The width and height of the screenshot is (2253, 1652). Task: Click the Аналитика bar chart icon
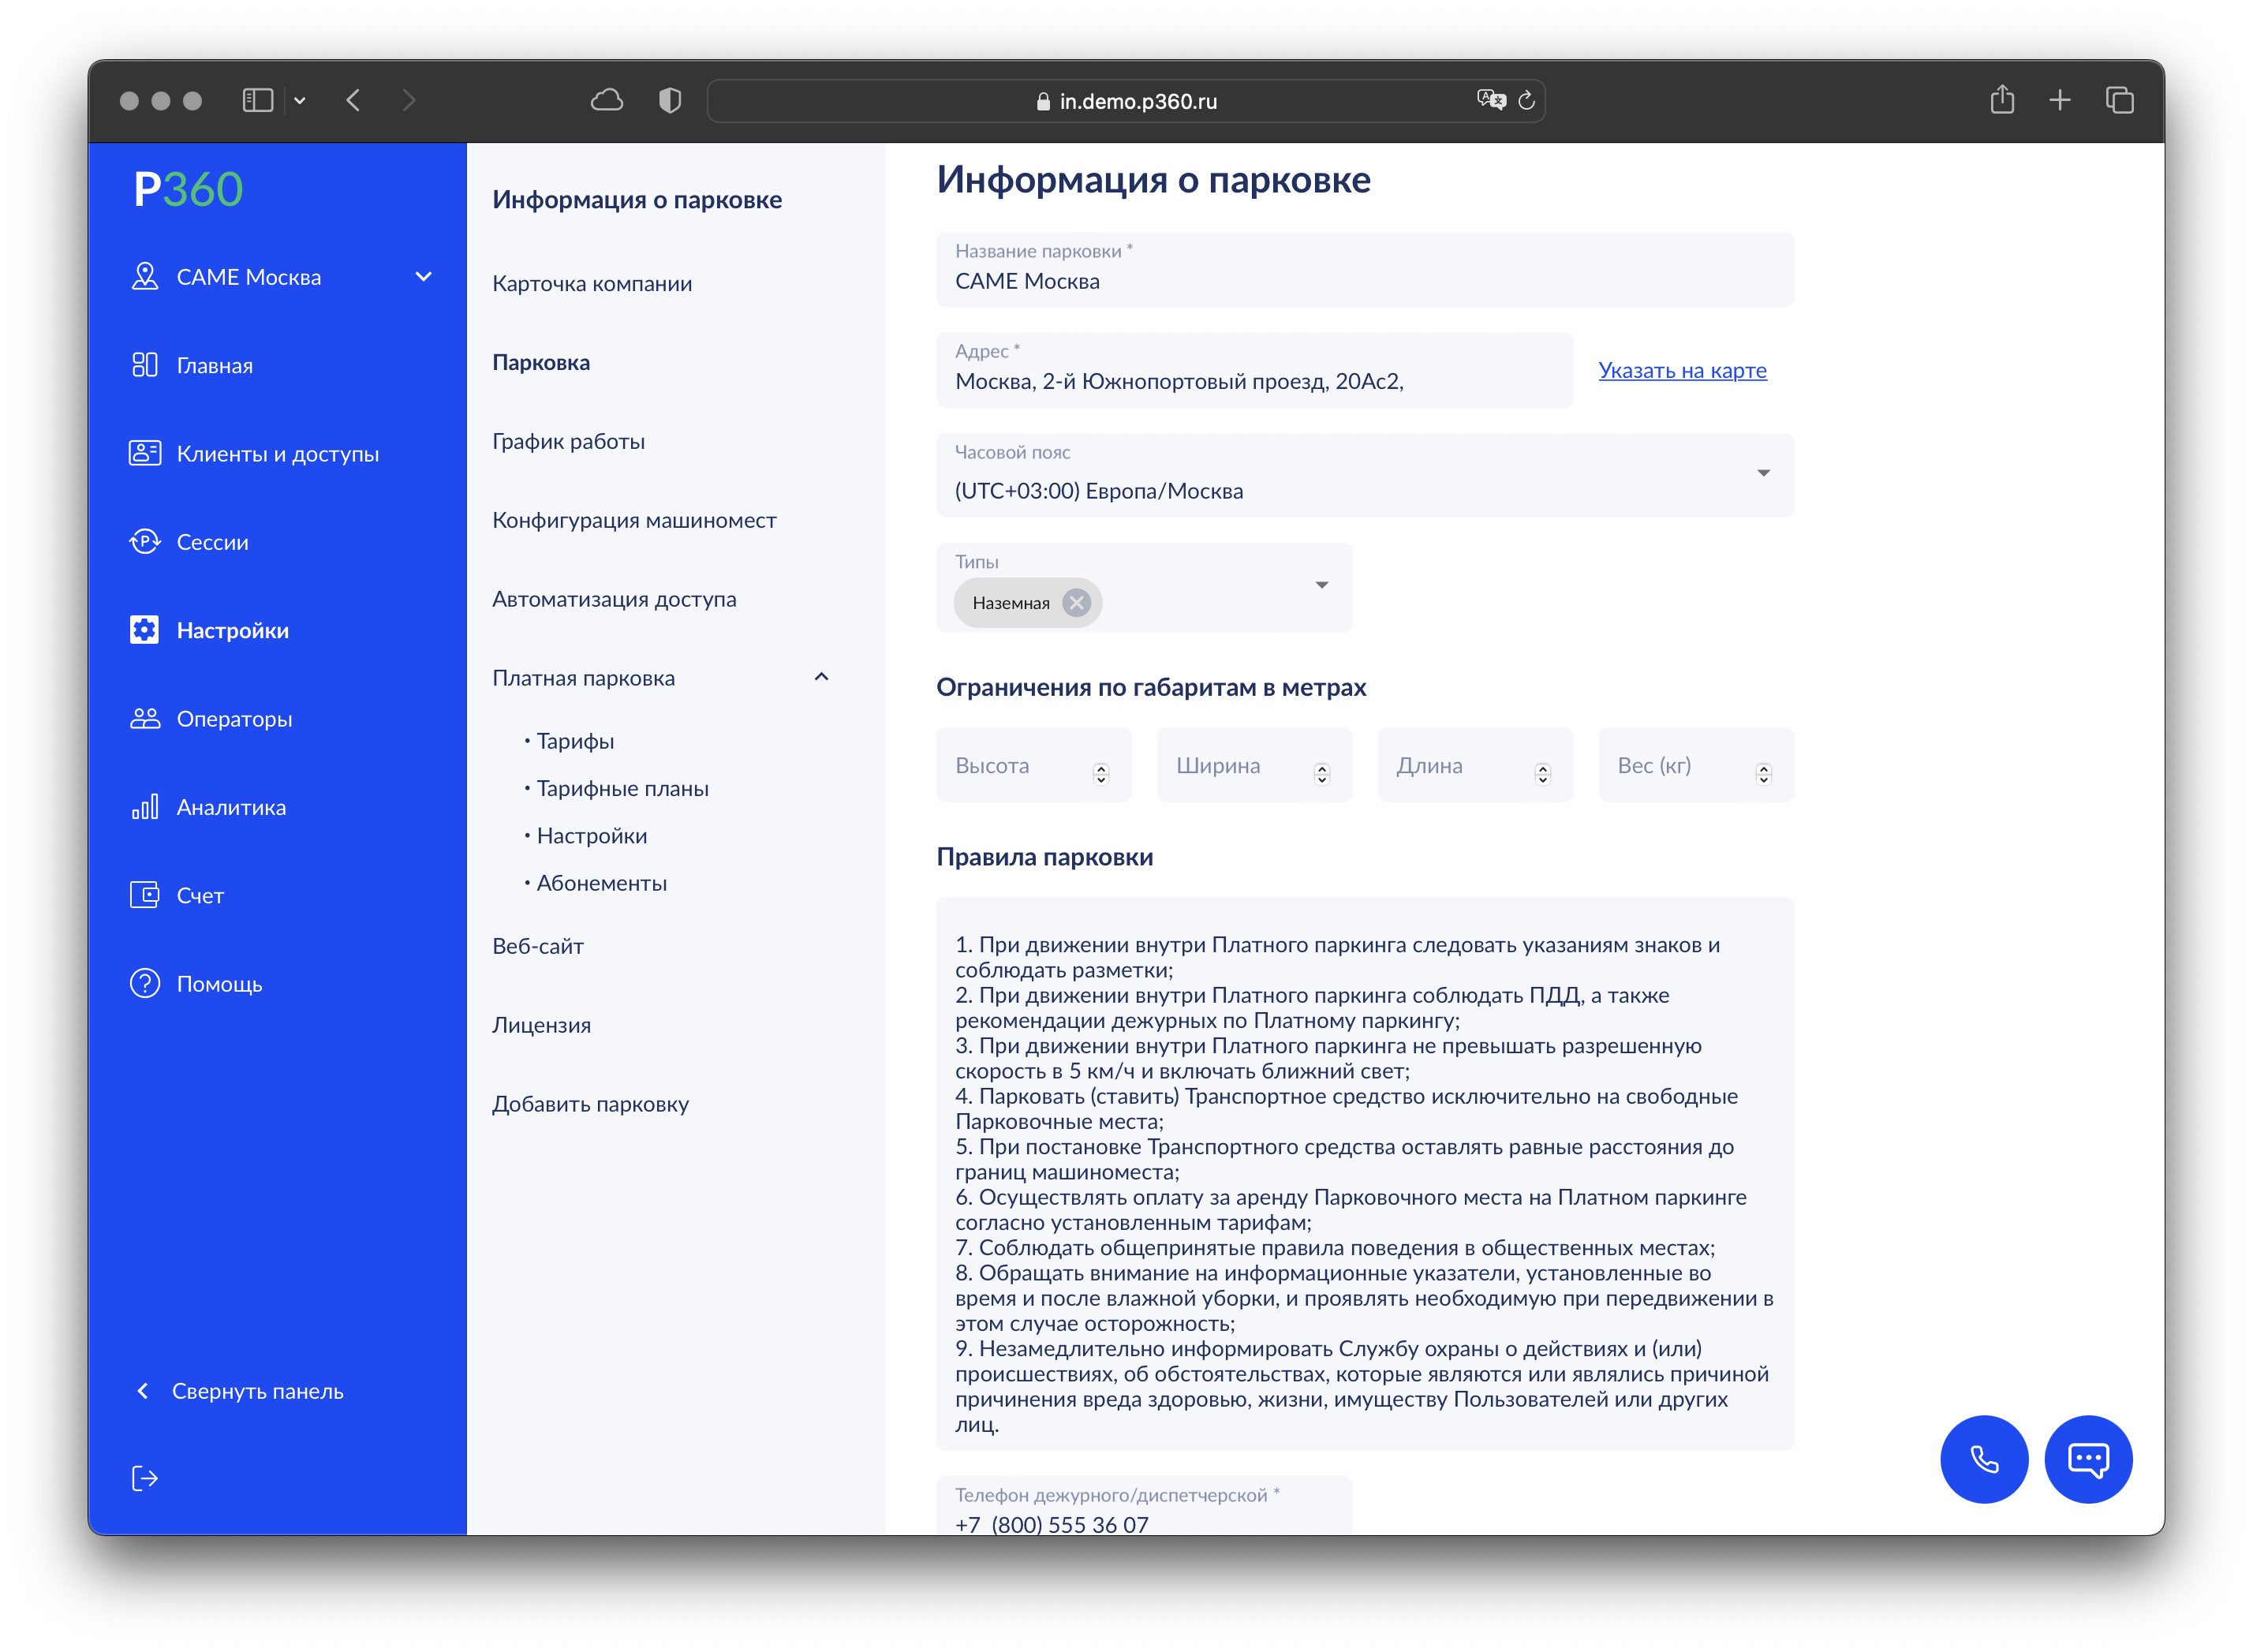(145, 806)
